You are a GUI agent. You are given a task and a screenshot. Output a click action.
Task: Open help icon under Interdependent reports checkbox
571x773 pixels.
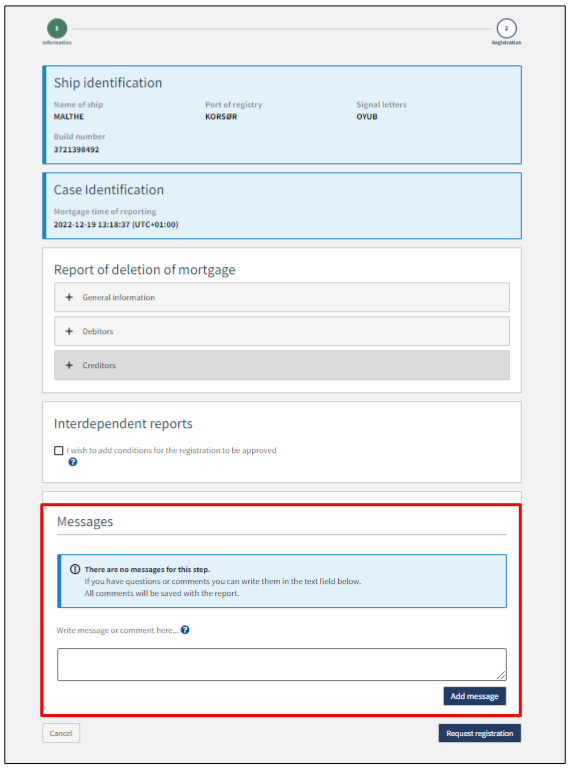pyautogui.click(x=73, y=462)
